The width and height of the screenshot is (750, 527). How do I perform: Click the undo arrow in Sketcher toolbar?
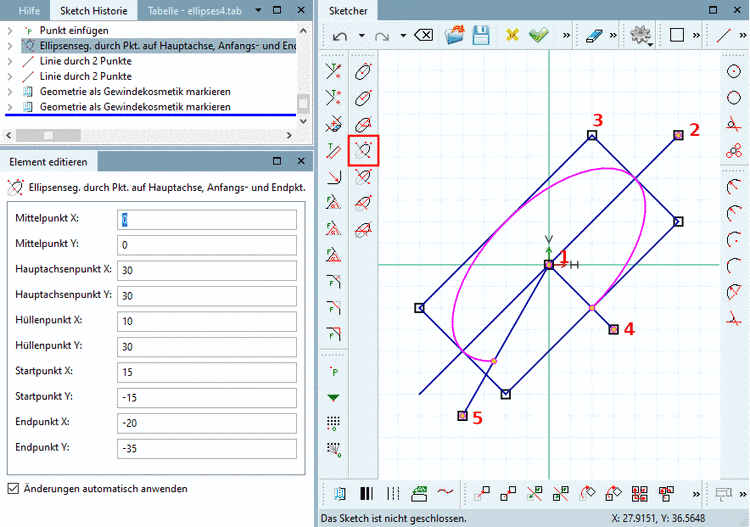coord(339,35)
